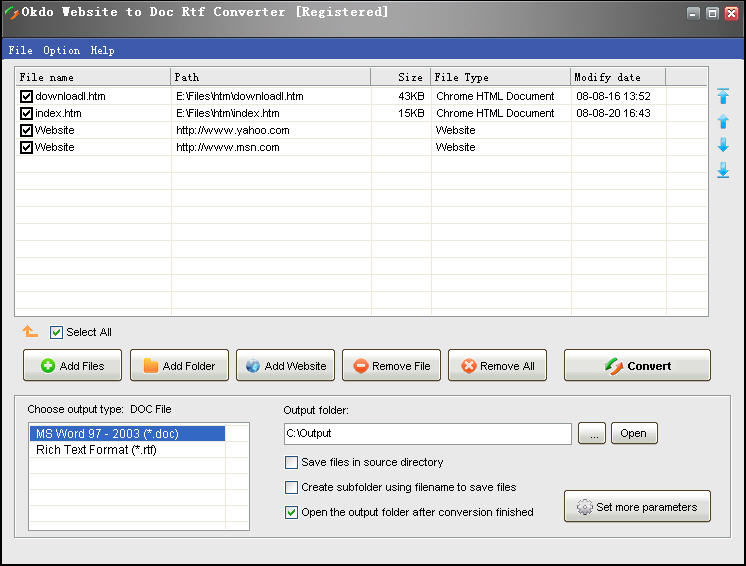Select the http://www.msn.com path entry
This screenshot has height=566, width=746.
click(228, 147)
